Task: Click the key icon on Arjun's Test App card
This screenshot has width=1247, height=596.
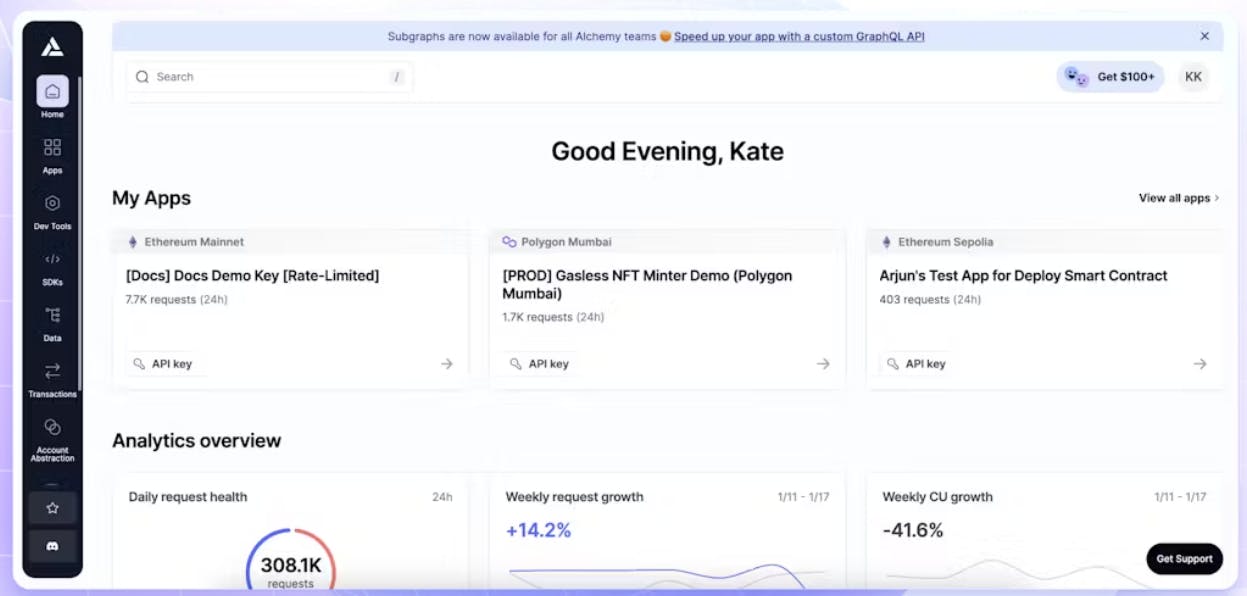Action: click(893, 364)
